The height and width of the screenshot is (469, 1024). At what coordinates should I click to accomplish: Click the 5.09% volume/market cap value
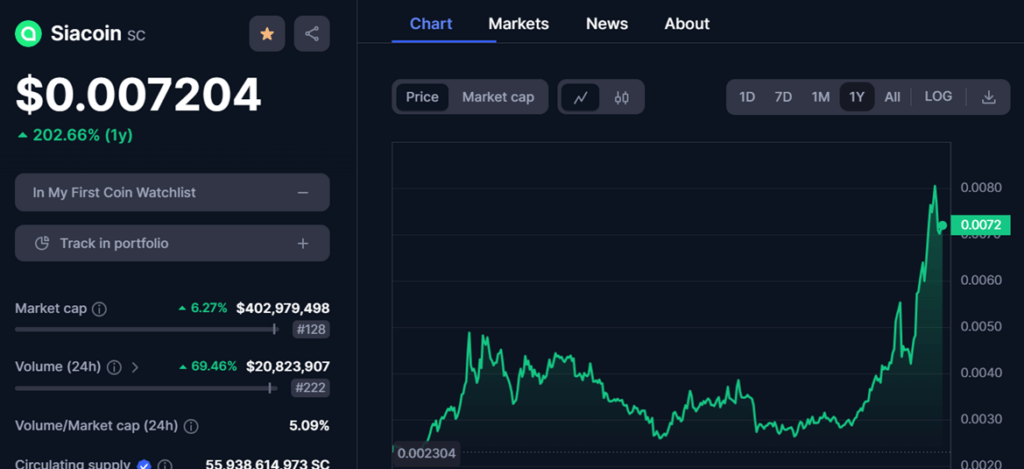(310, 426)
